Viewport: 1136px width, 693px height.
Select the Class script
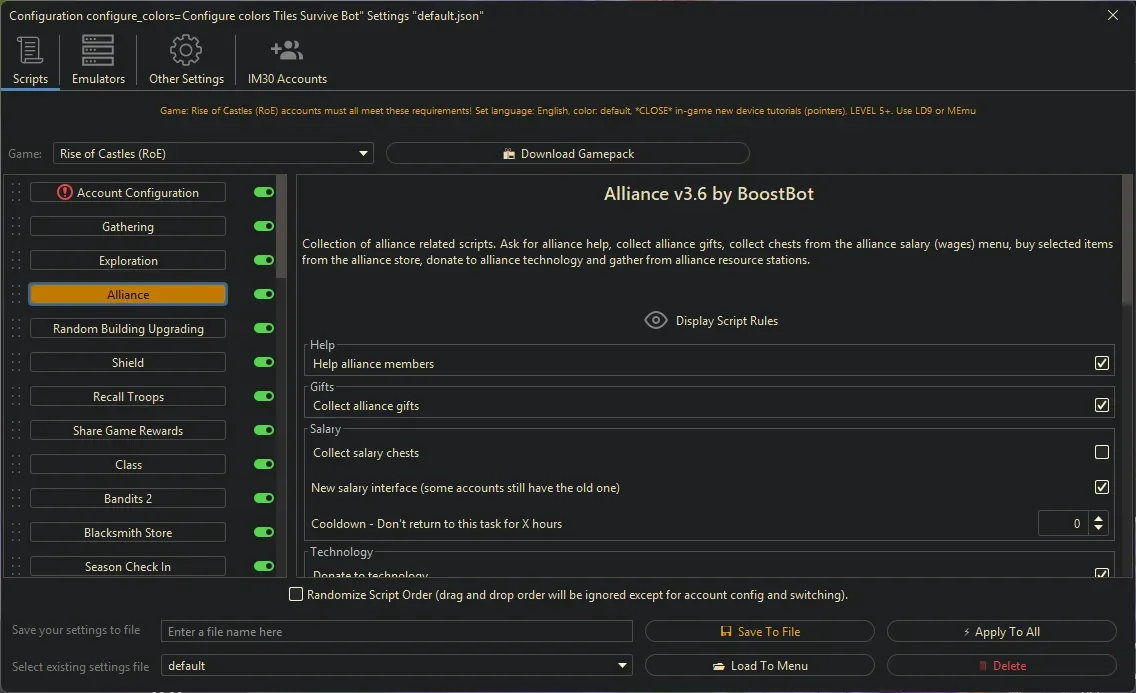[128, 465]
